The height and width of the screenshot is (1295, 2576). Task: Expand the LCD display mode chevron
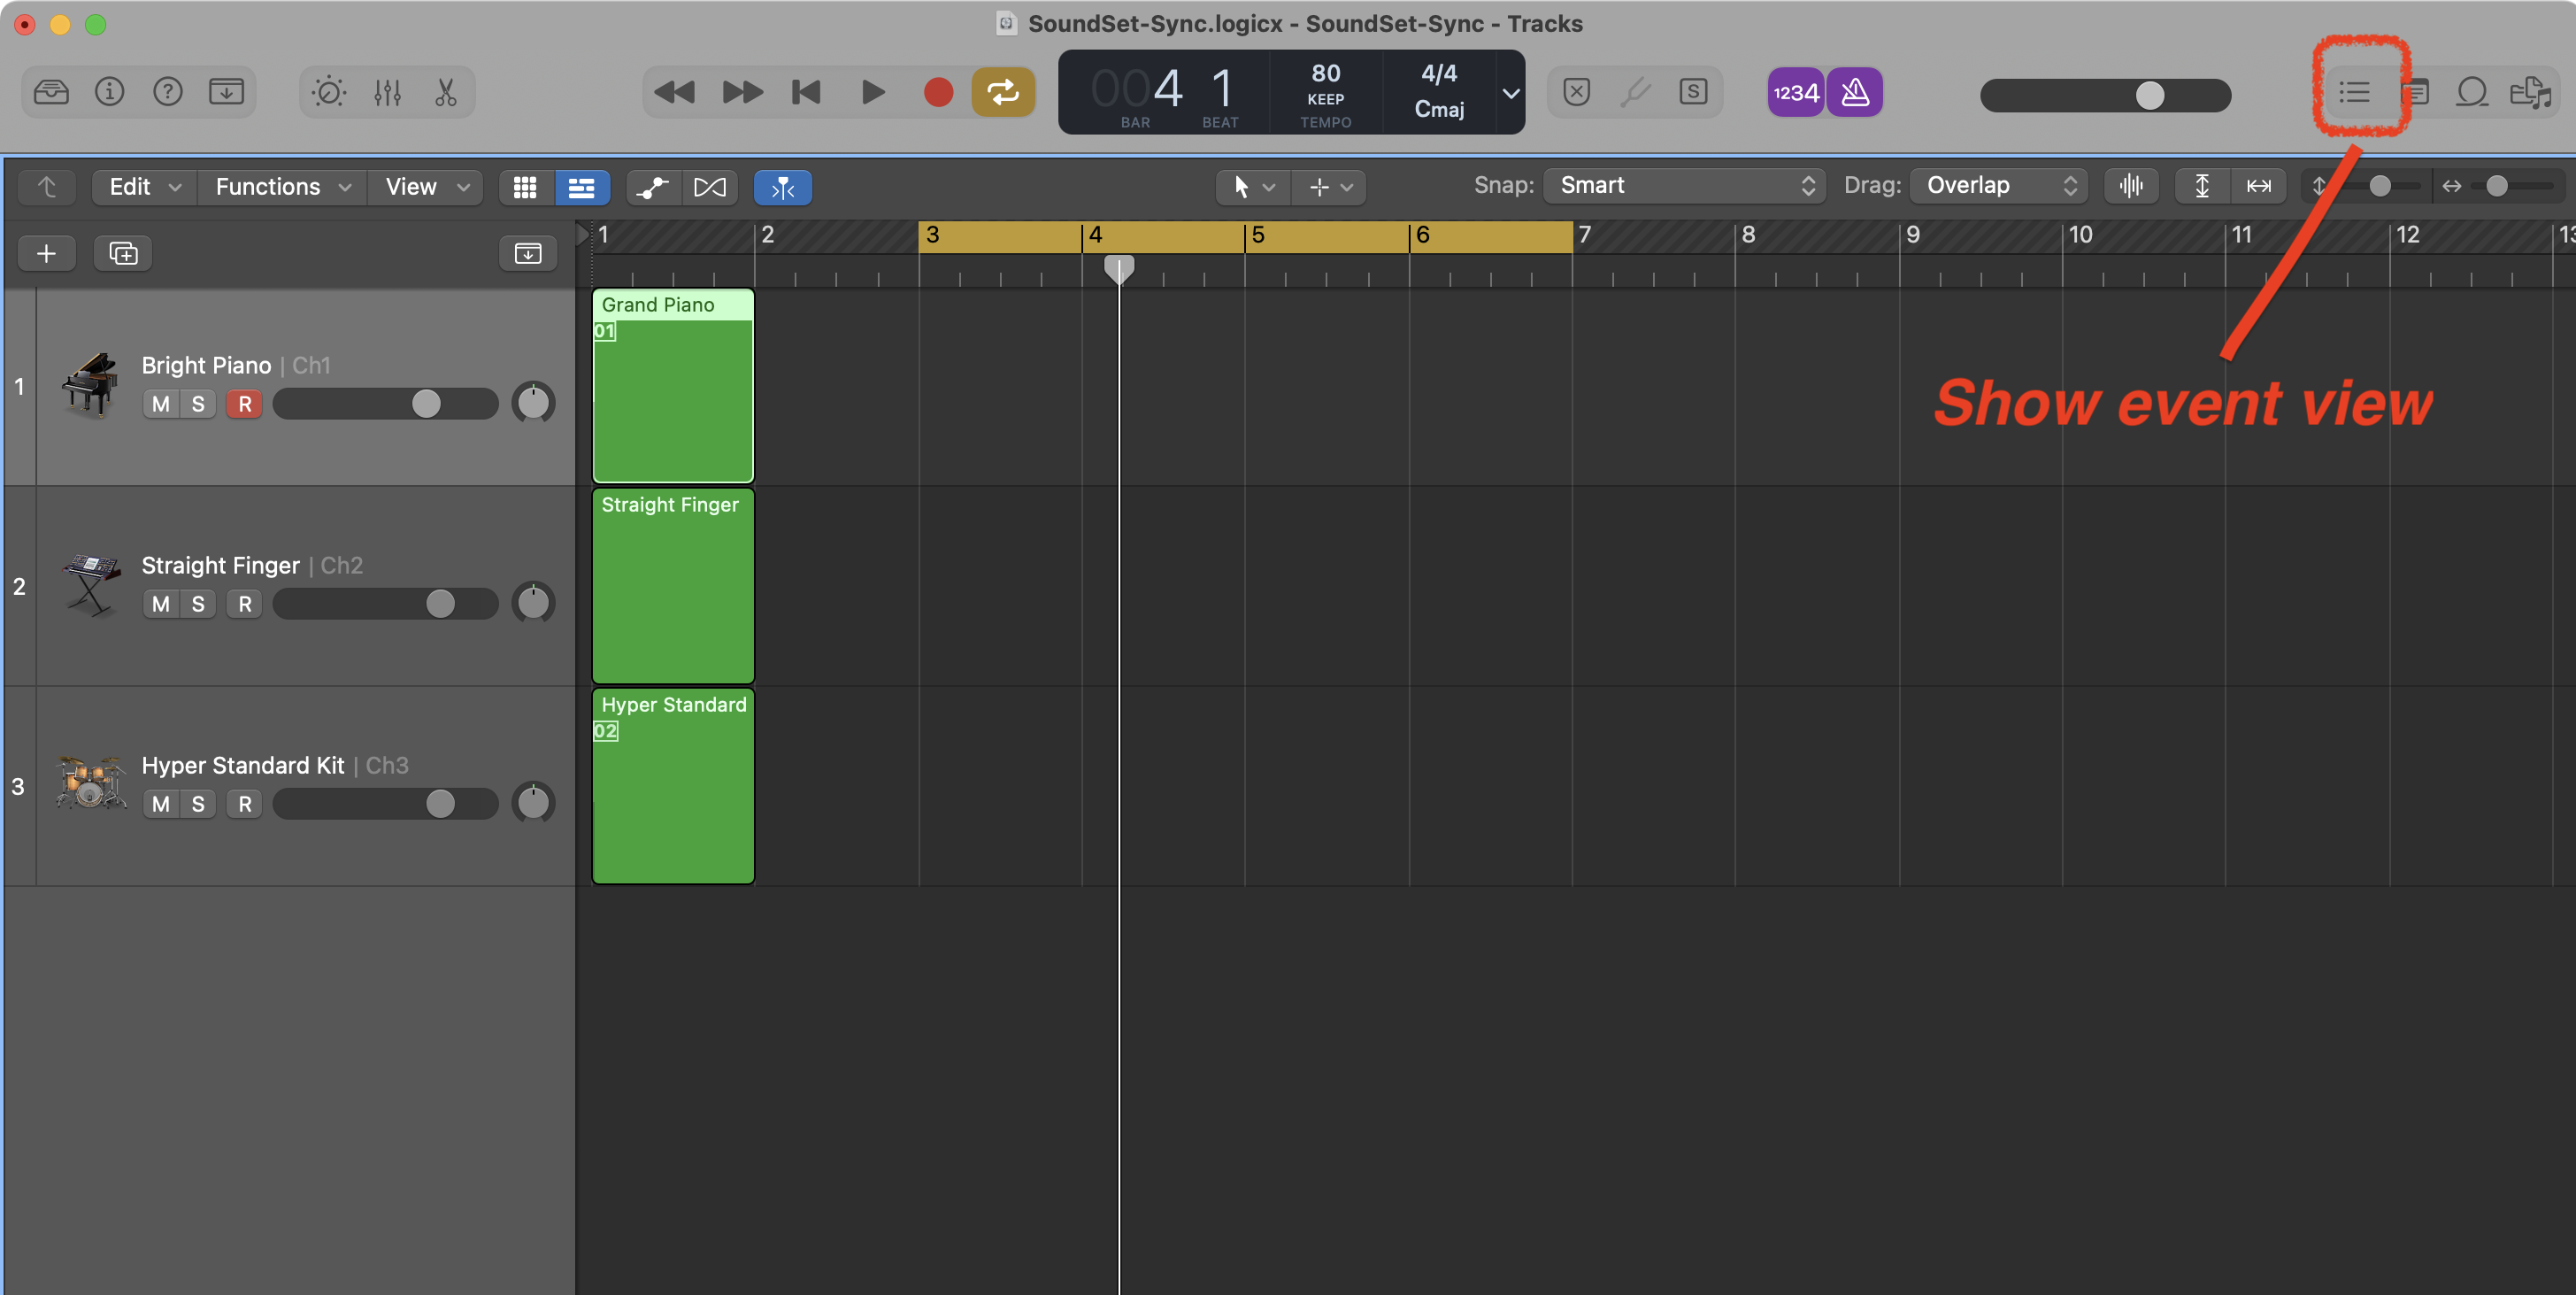point(1511,93)
